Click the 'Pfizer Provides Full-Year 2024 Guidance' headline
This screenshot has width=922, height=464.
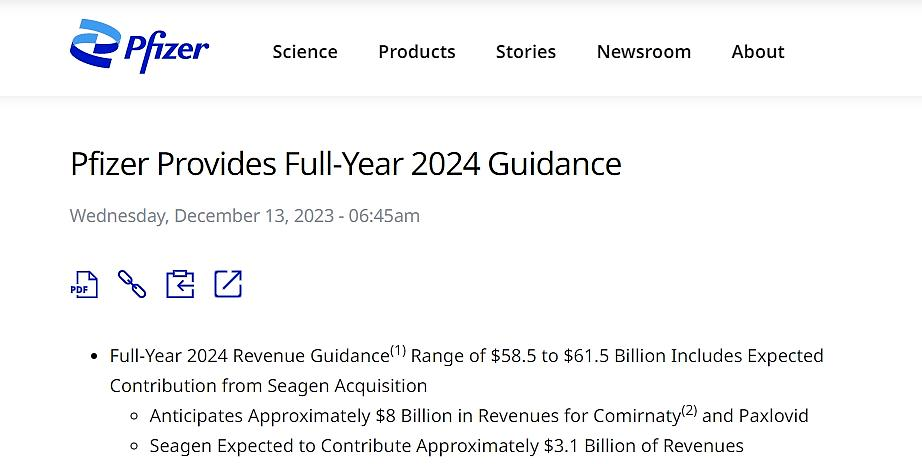click(x=346, y=164)
